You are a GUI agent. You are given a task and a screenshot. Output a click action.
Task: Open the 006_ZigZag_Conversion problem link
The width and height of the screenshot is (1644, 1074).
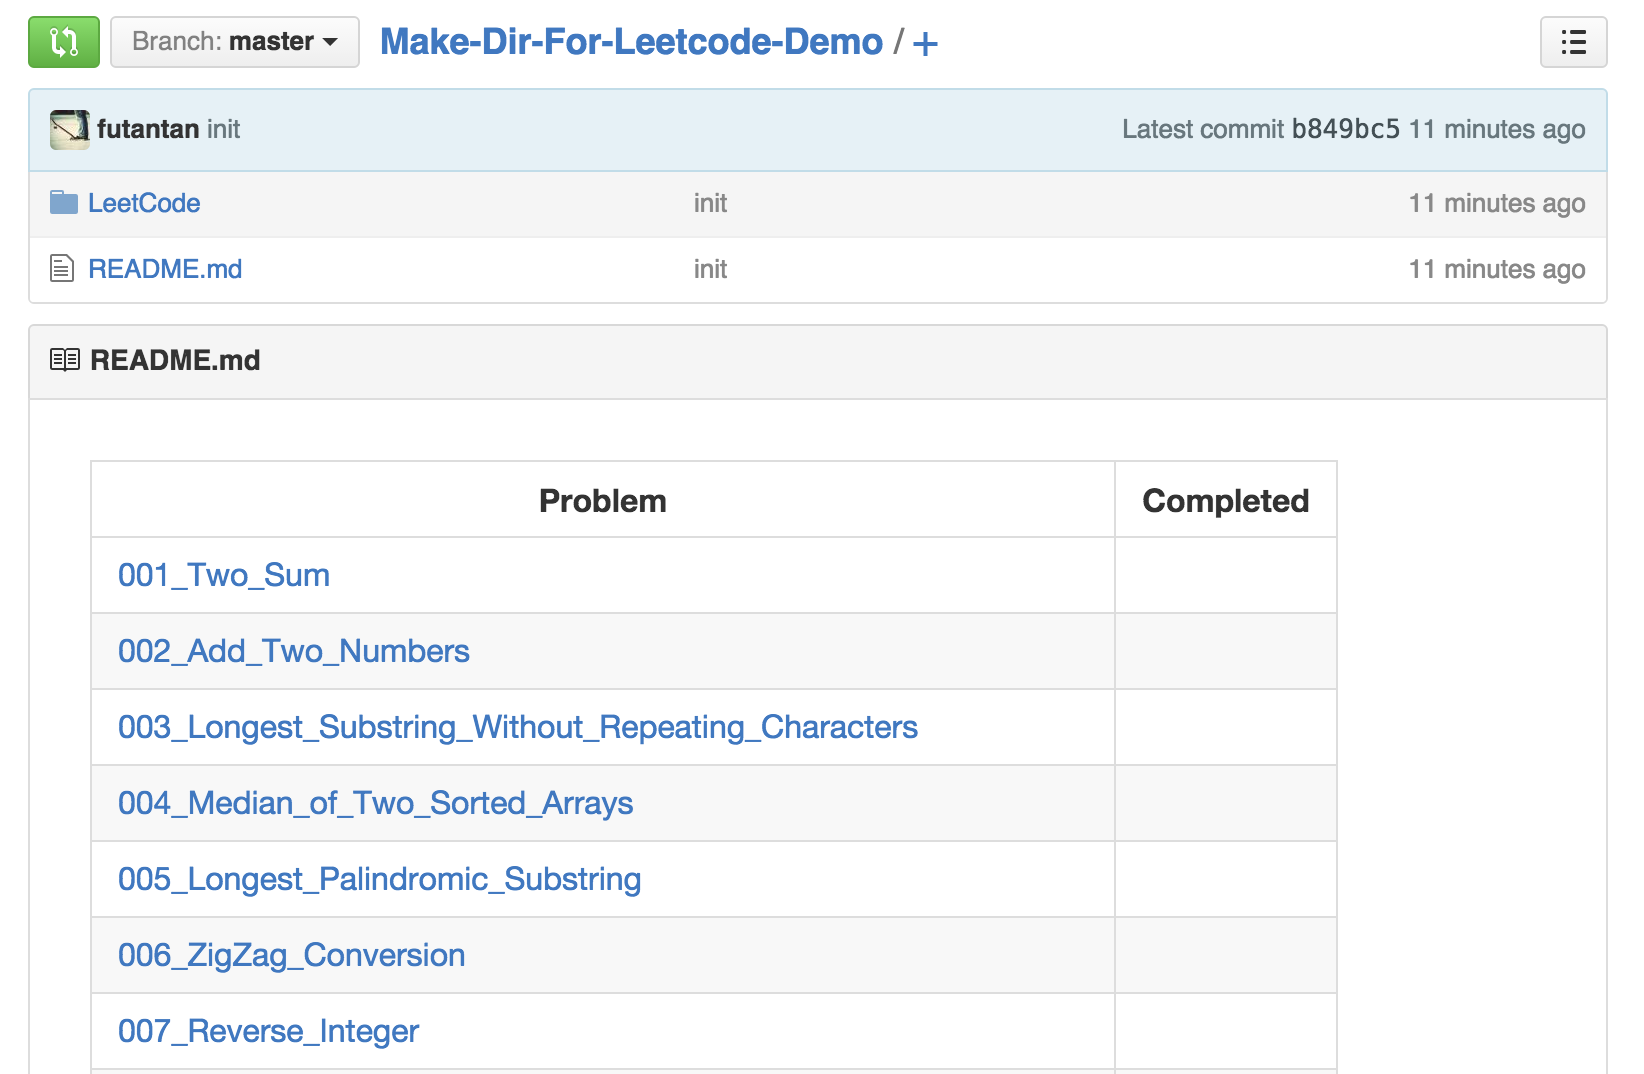click(x=292, y=955)
